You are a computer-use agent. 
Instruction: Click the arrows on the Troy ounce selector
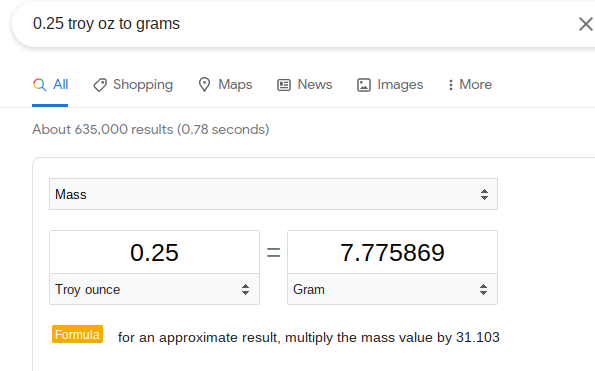click(246, 289)
